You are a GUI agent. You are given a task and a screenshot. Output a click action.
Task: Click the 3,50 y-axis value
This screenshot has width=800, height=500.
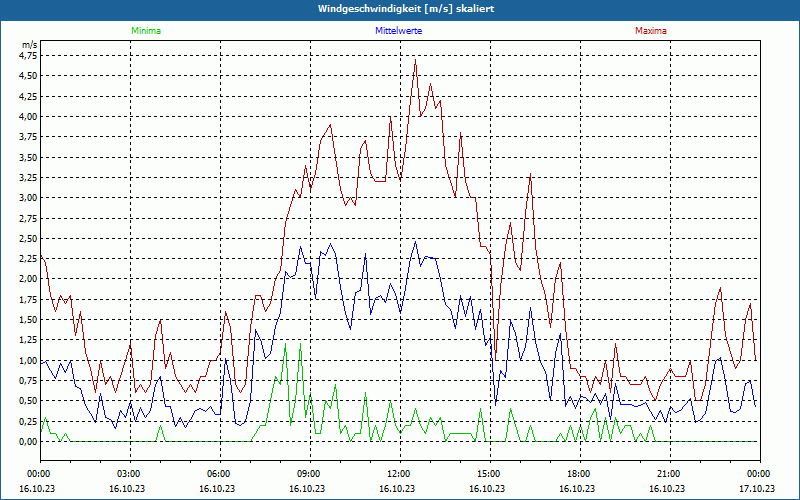pyautogui.click(x=28, y=157)
